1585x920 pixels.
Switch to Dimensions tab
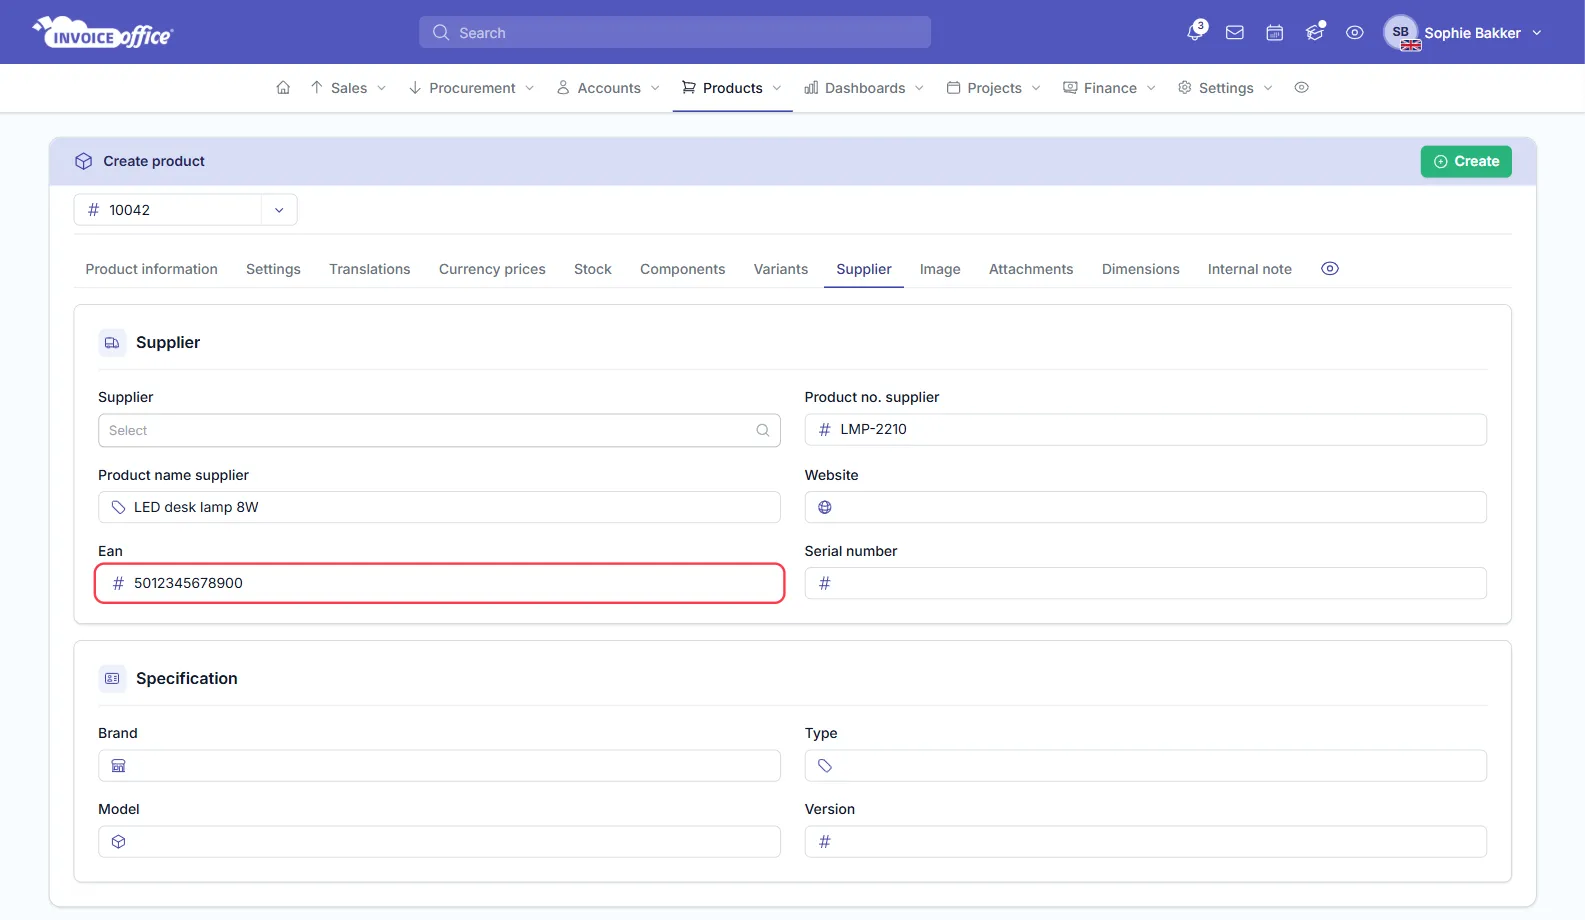pos(1140,269)
